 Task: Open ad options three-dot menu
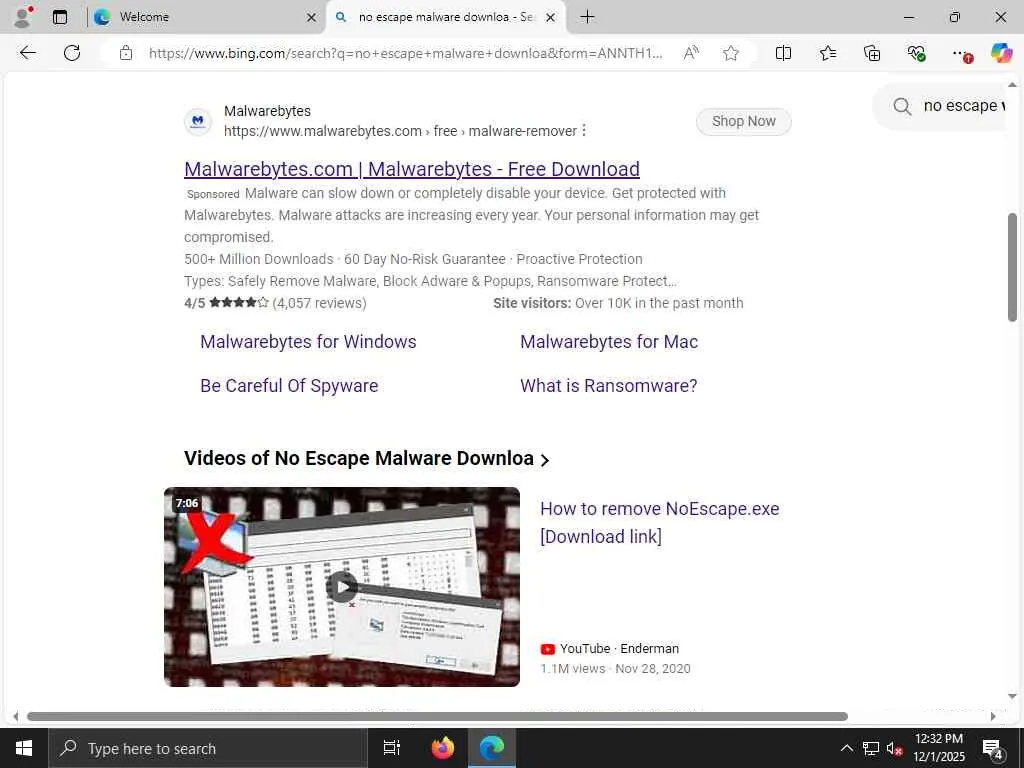tap(584, 131)
